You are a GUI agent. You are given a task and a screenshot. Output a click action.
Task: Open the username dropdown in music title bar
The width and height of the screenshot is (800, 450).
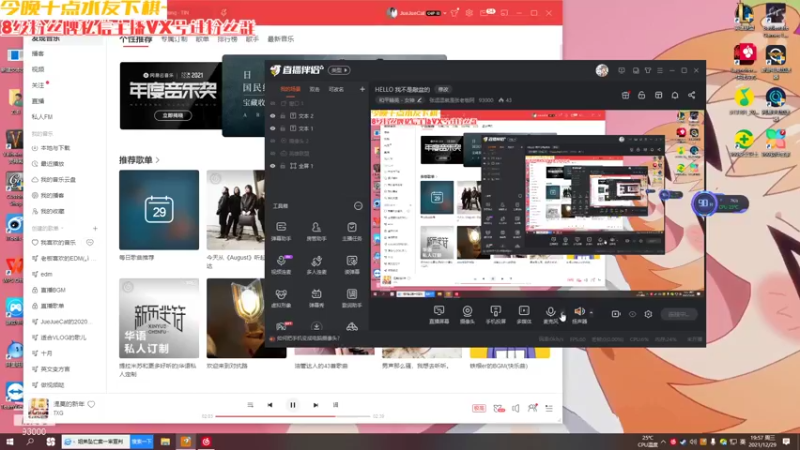pyautogui.click(x=445, y=13)
